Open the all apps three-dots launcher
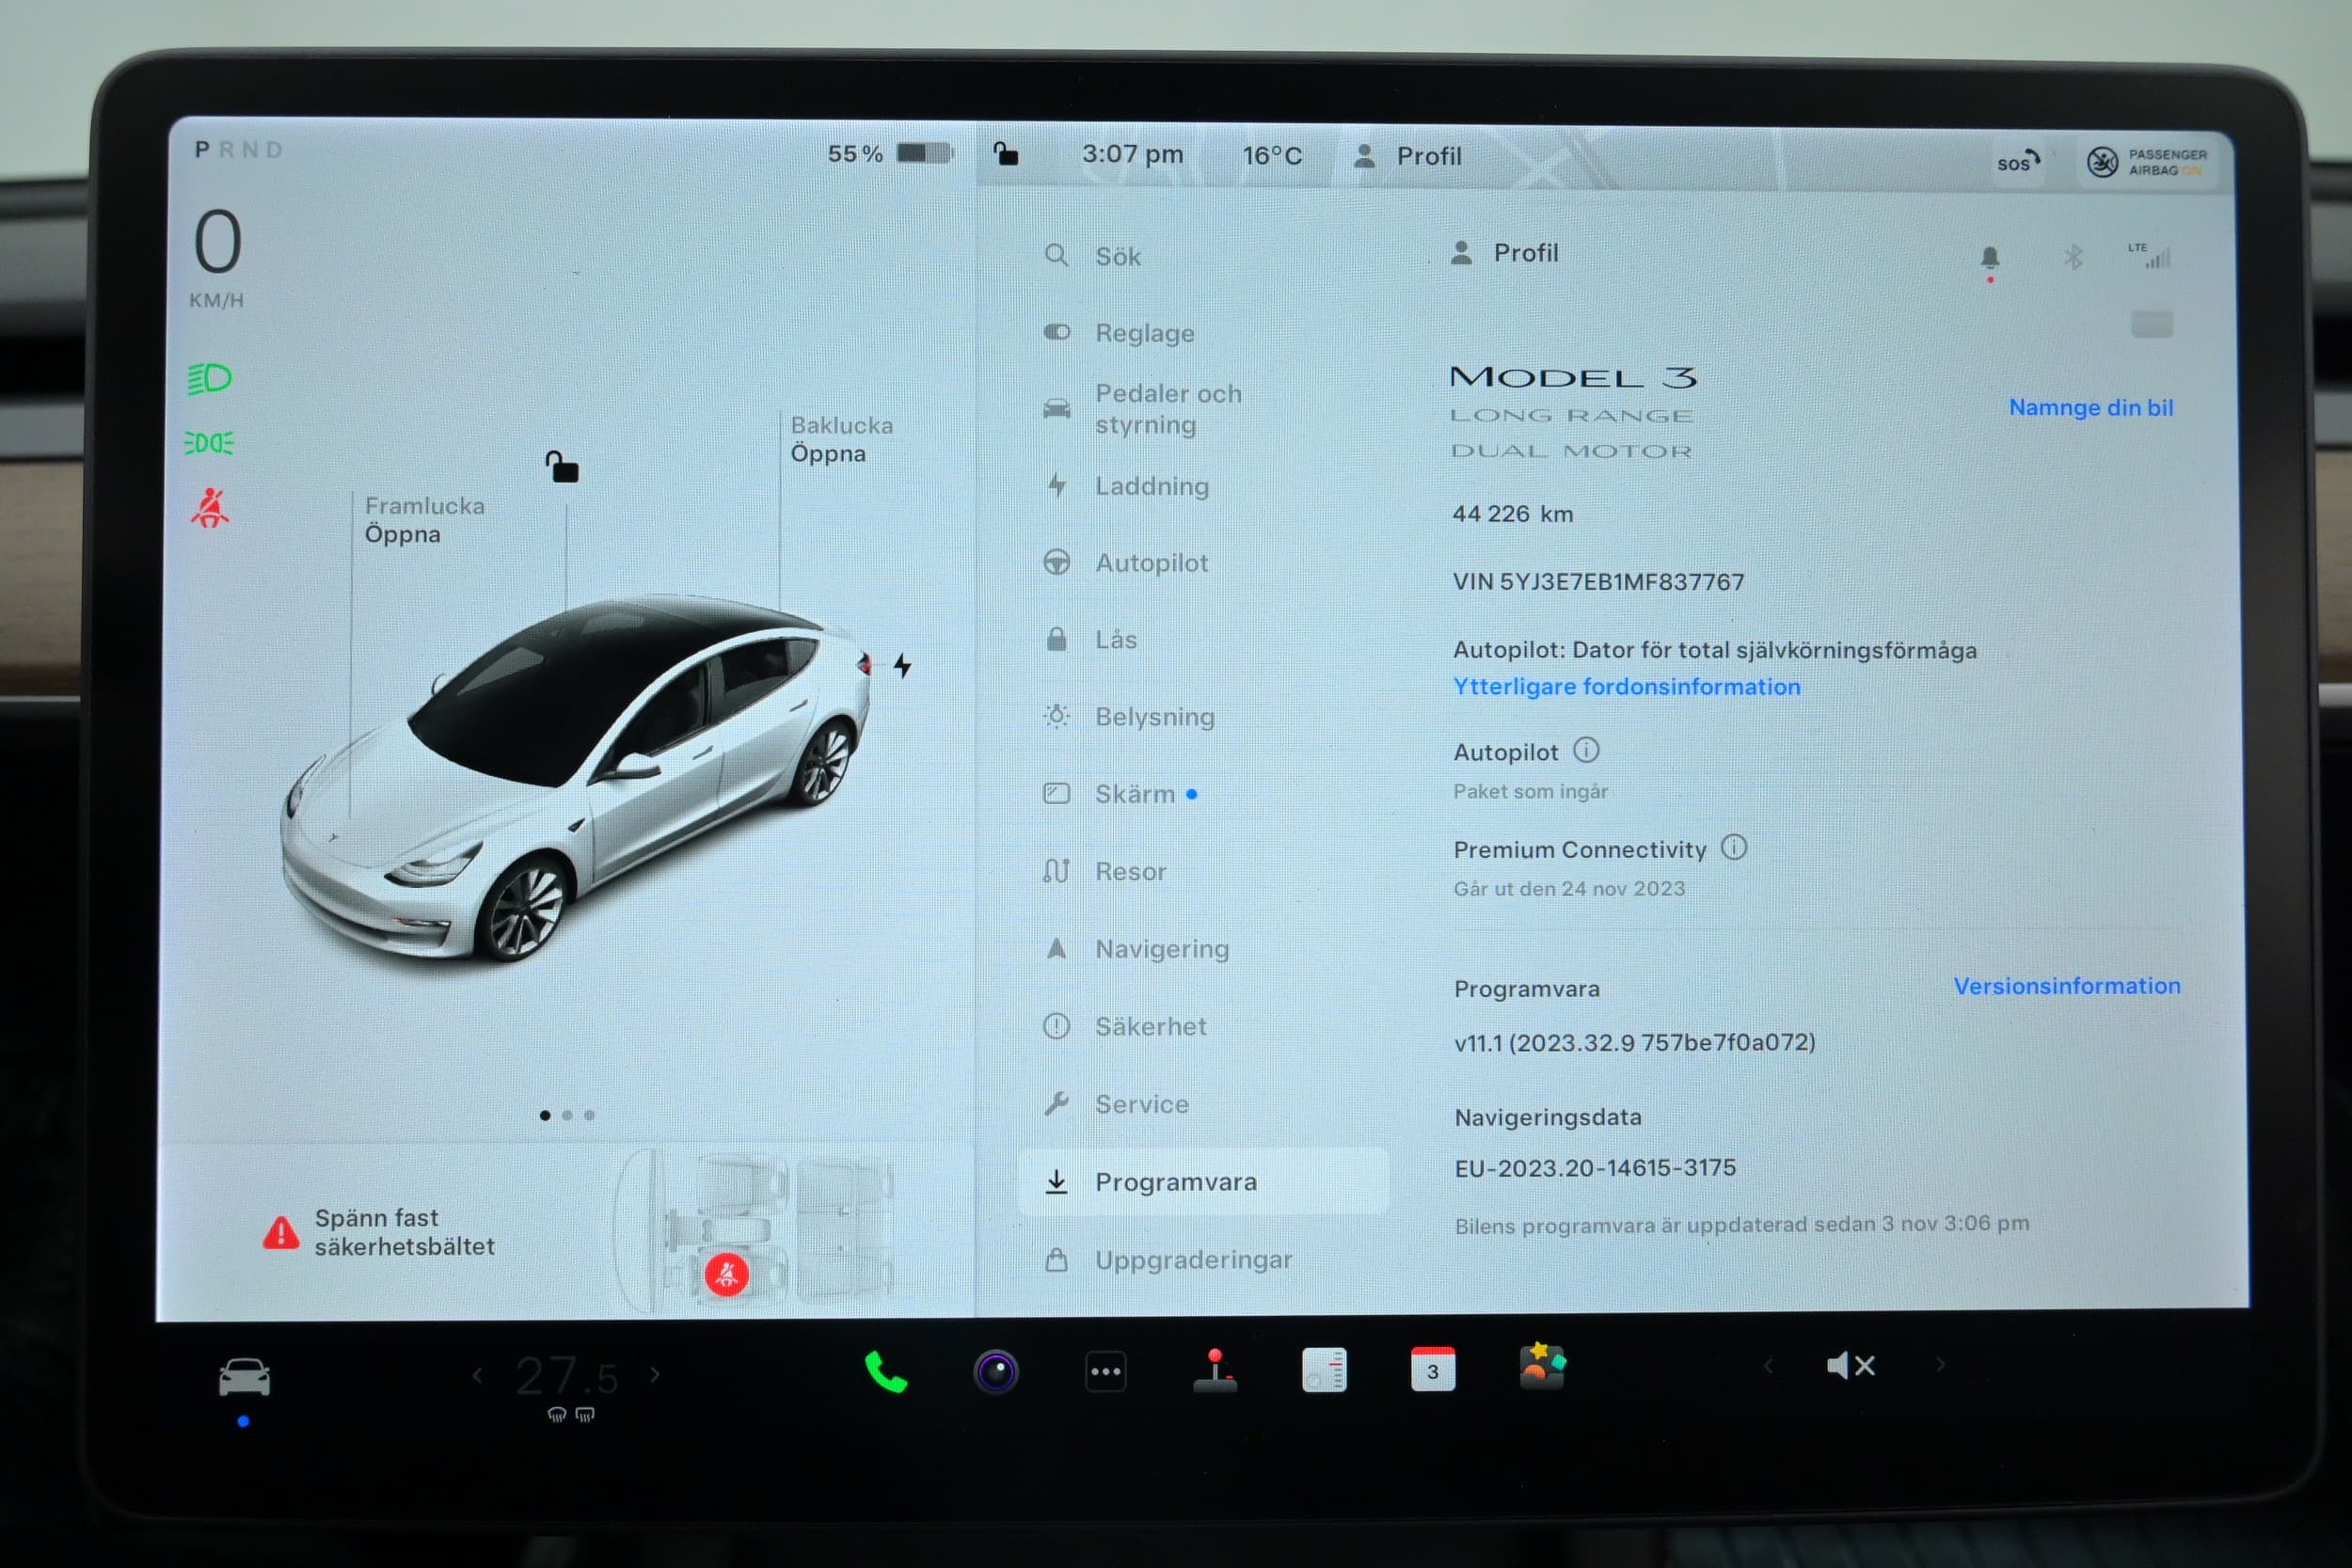The width and height of the screenshot is (2352, 1568). click(x=1105, y=1372)
